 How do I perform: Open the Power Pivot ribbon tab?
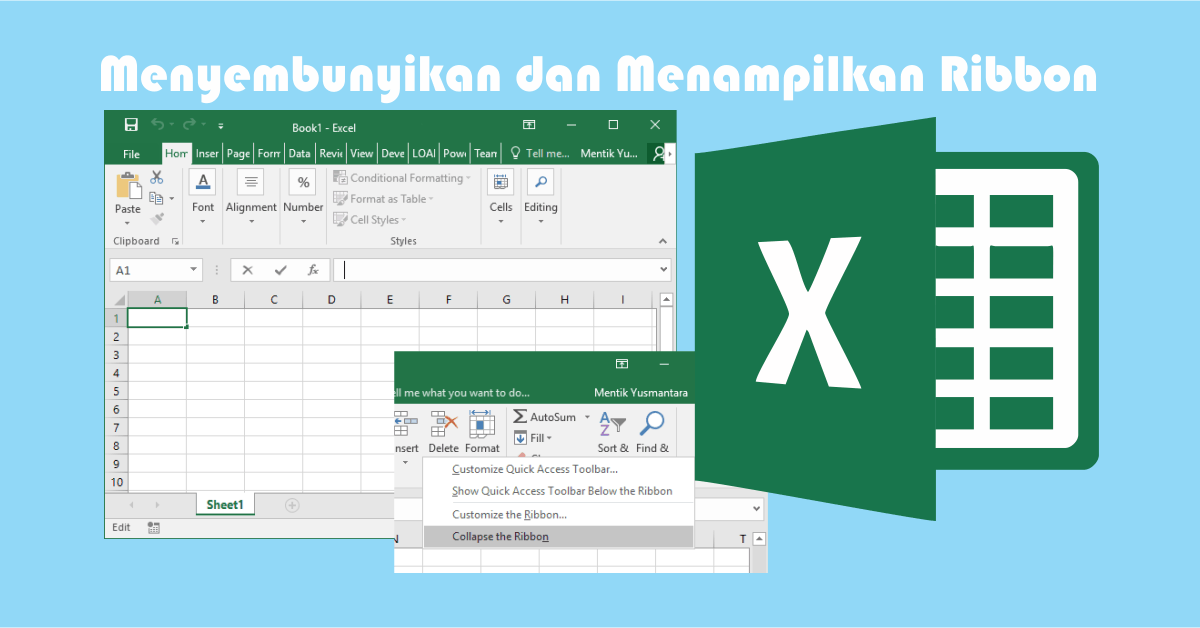click(x=455, y=154)
